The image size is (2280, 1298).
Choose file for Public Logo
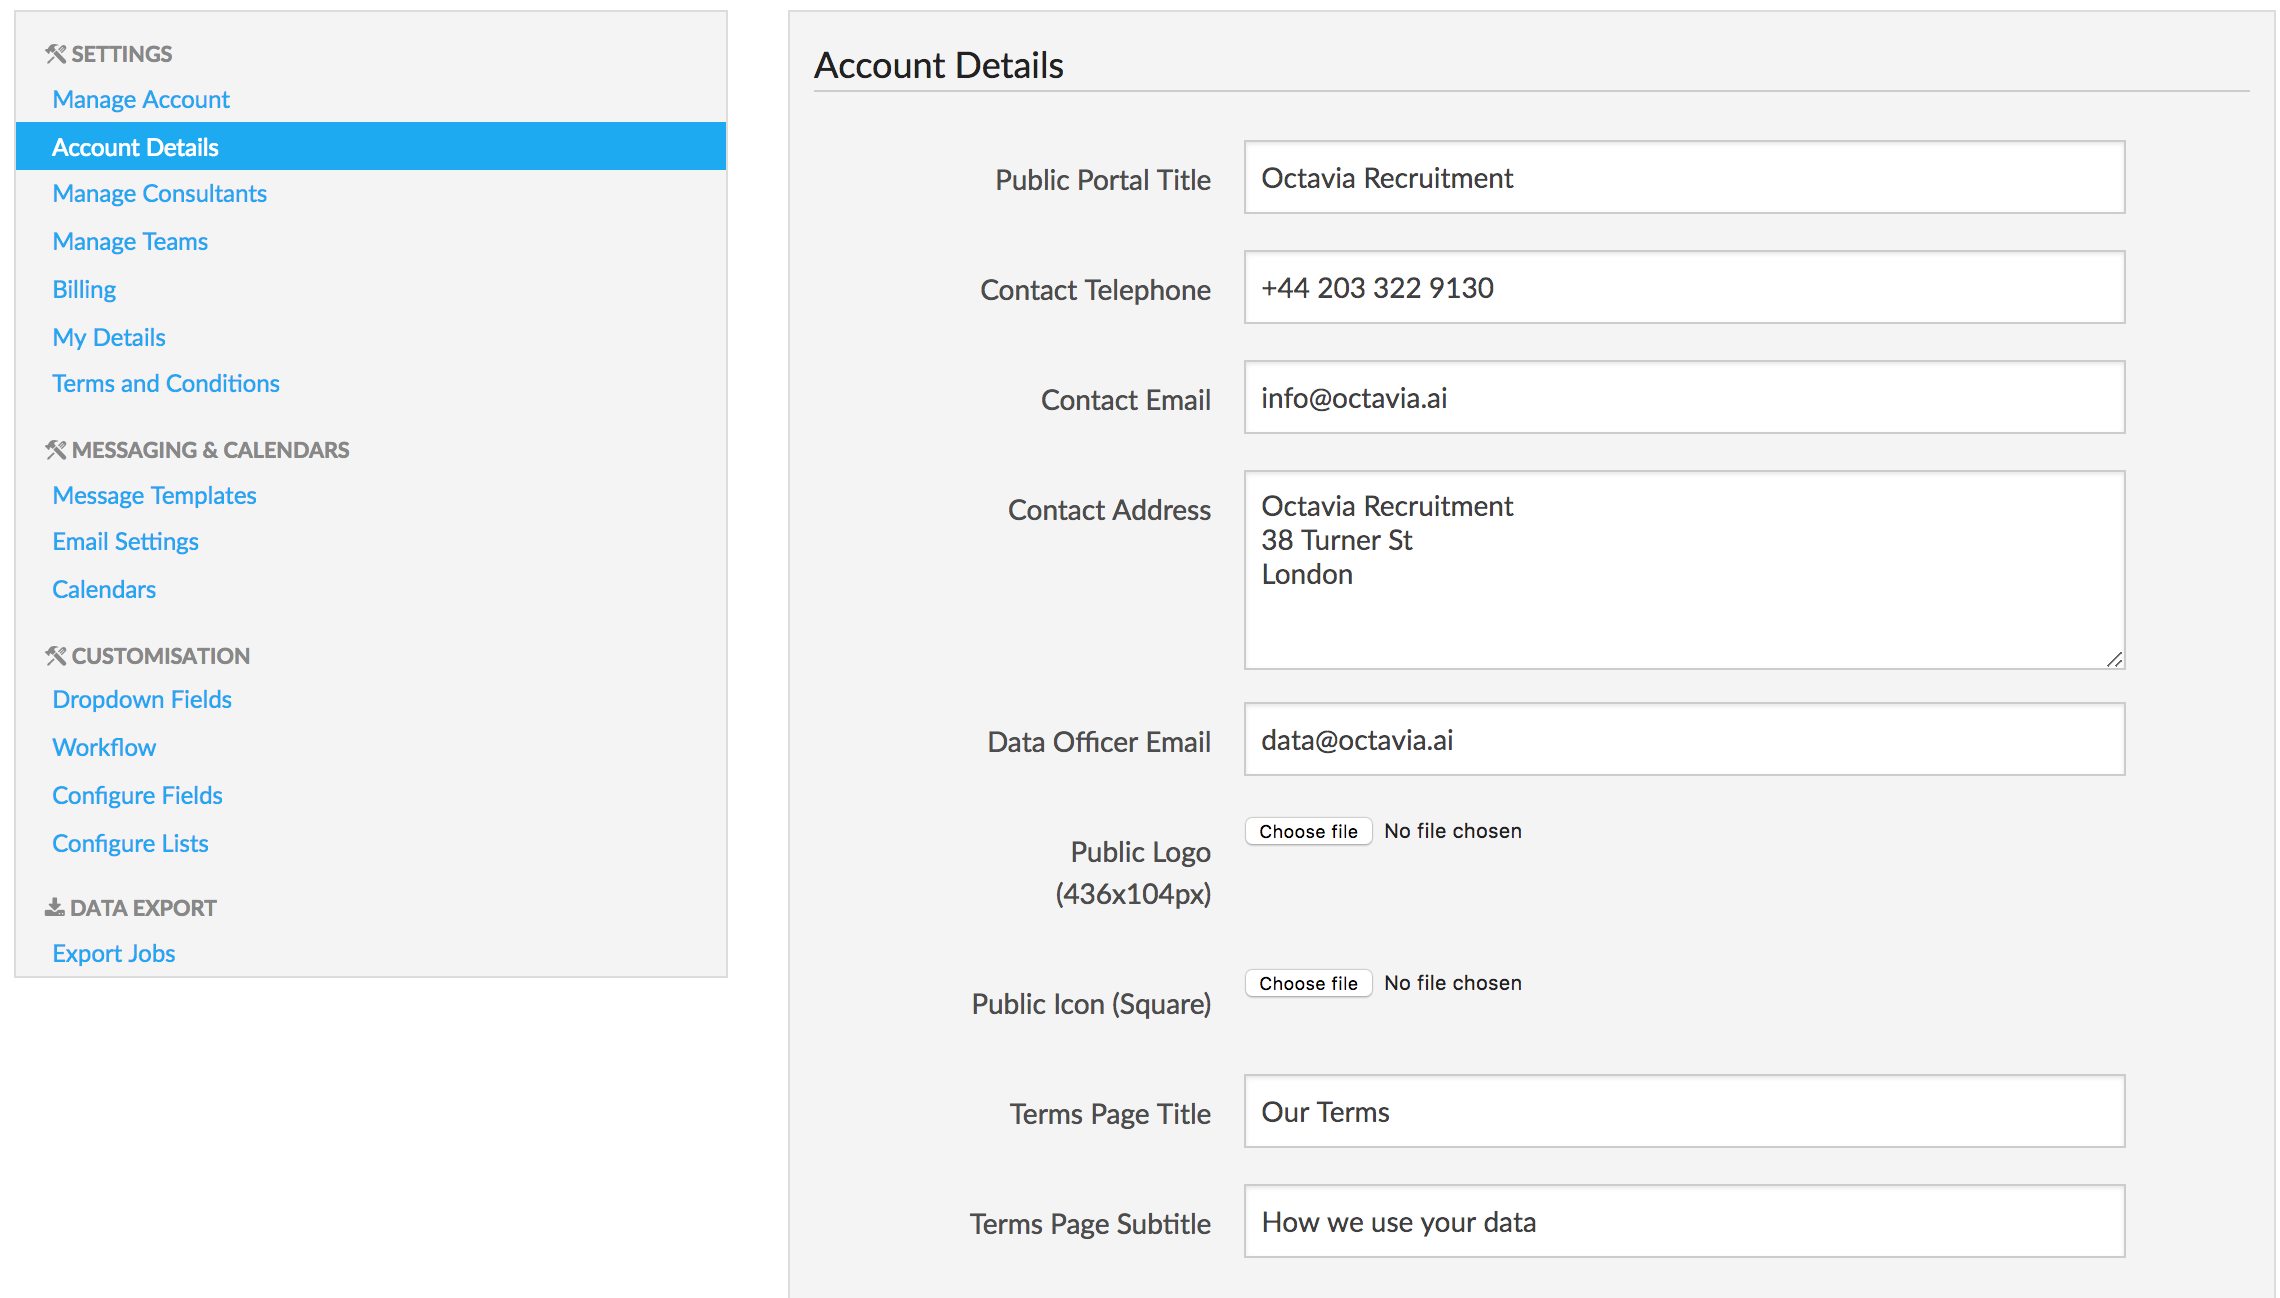click(1307, 831)
